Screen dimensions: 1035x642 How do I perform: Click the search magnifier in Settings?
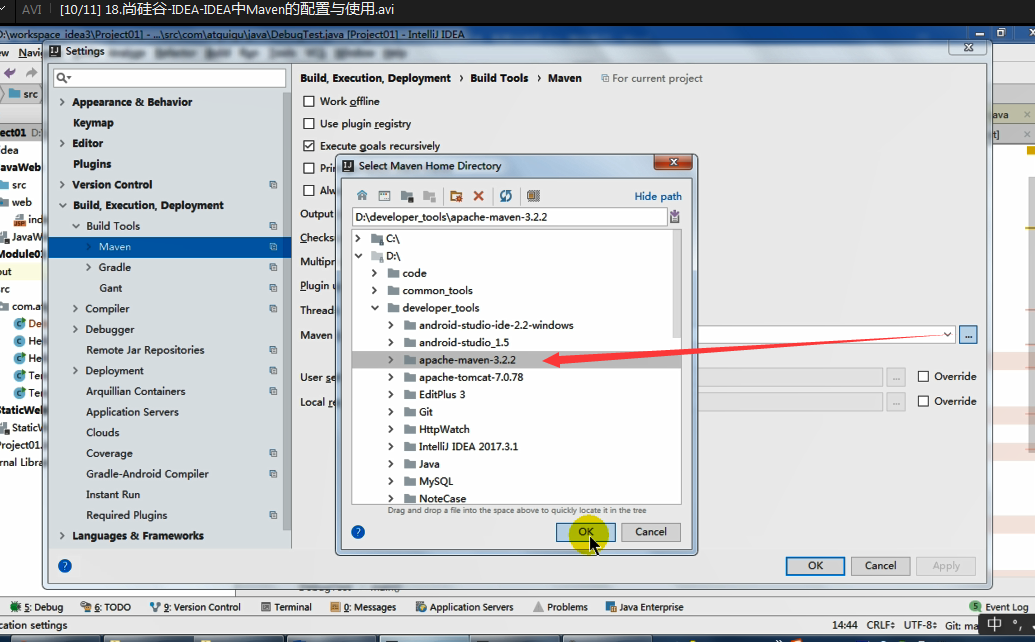pos(63,78)
